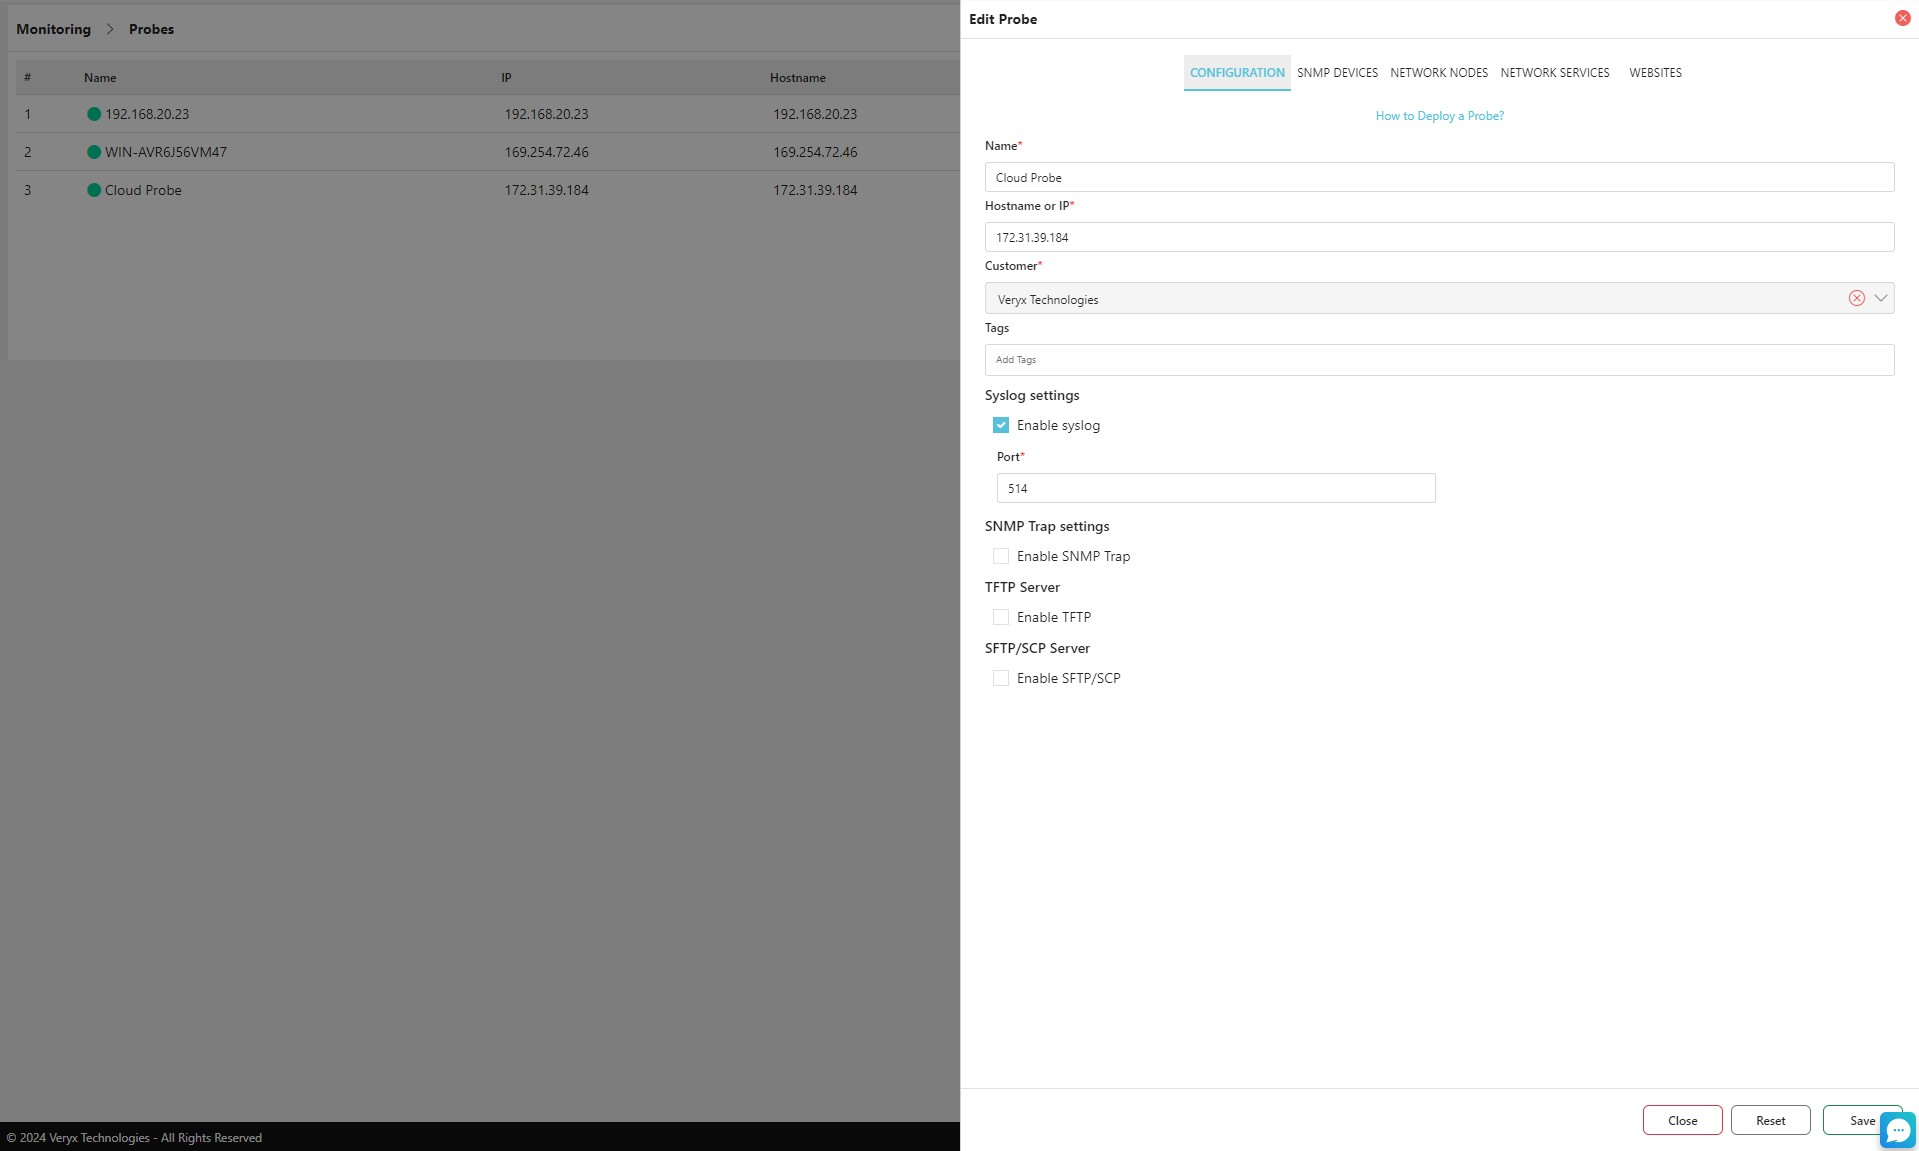Click green status dot for 192.168.20.23 probe

(x=94, y=114)
